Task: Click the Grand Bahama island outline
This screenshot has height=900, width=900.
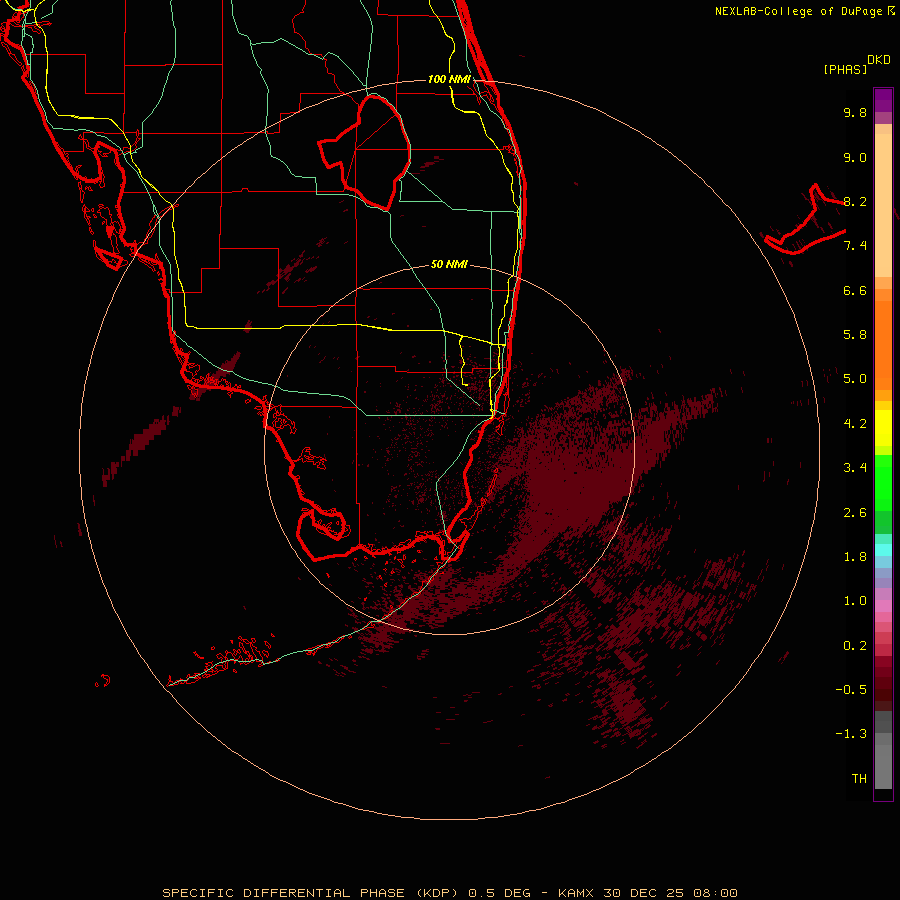Action: pos(804,221)
